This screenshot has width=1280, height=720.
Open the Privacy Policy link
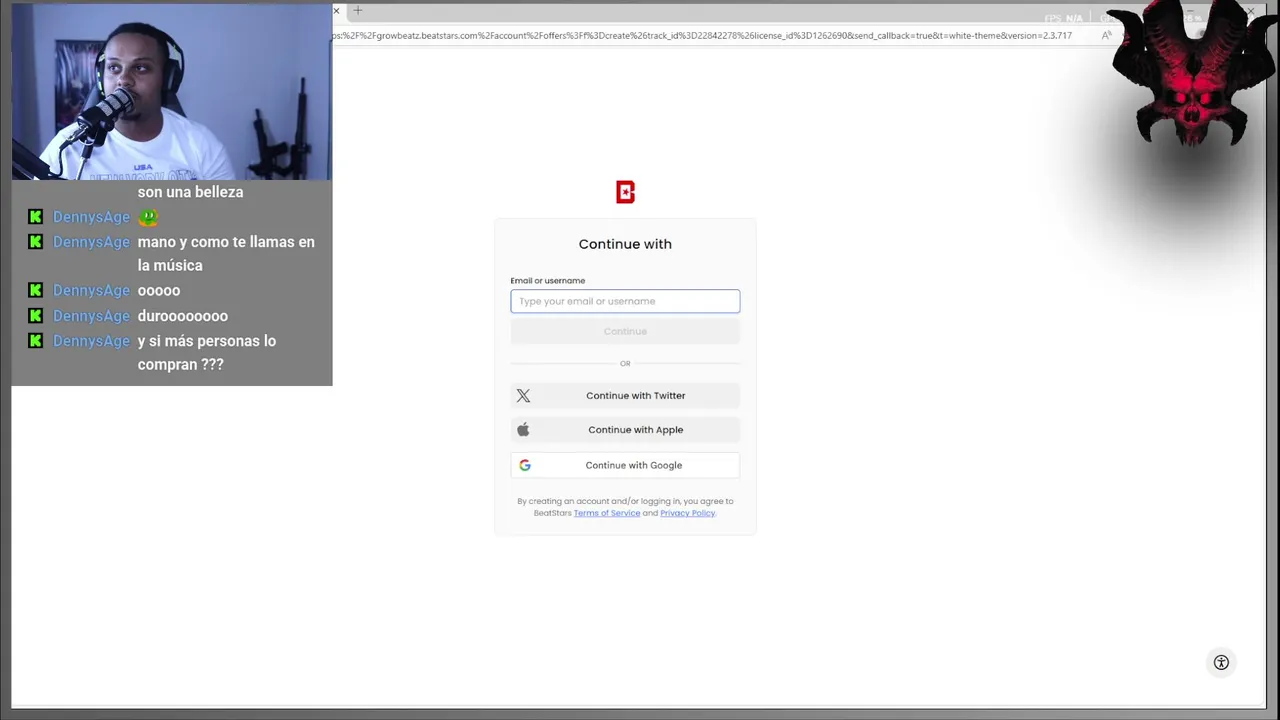click(x=687, y=513)
